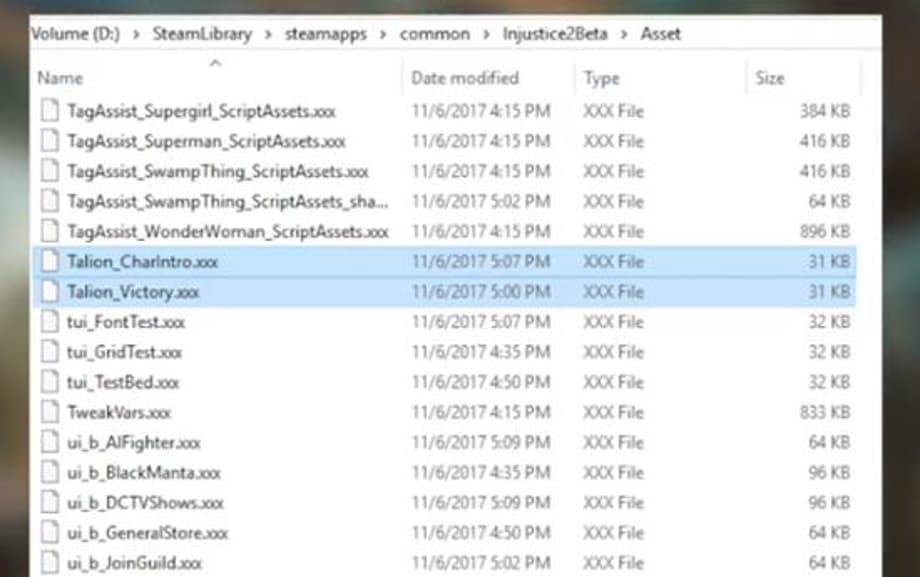
Task: Navigate to the common folder breadcrumb
Action: click(434, 34)
